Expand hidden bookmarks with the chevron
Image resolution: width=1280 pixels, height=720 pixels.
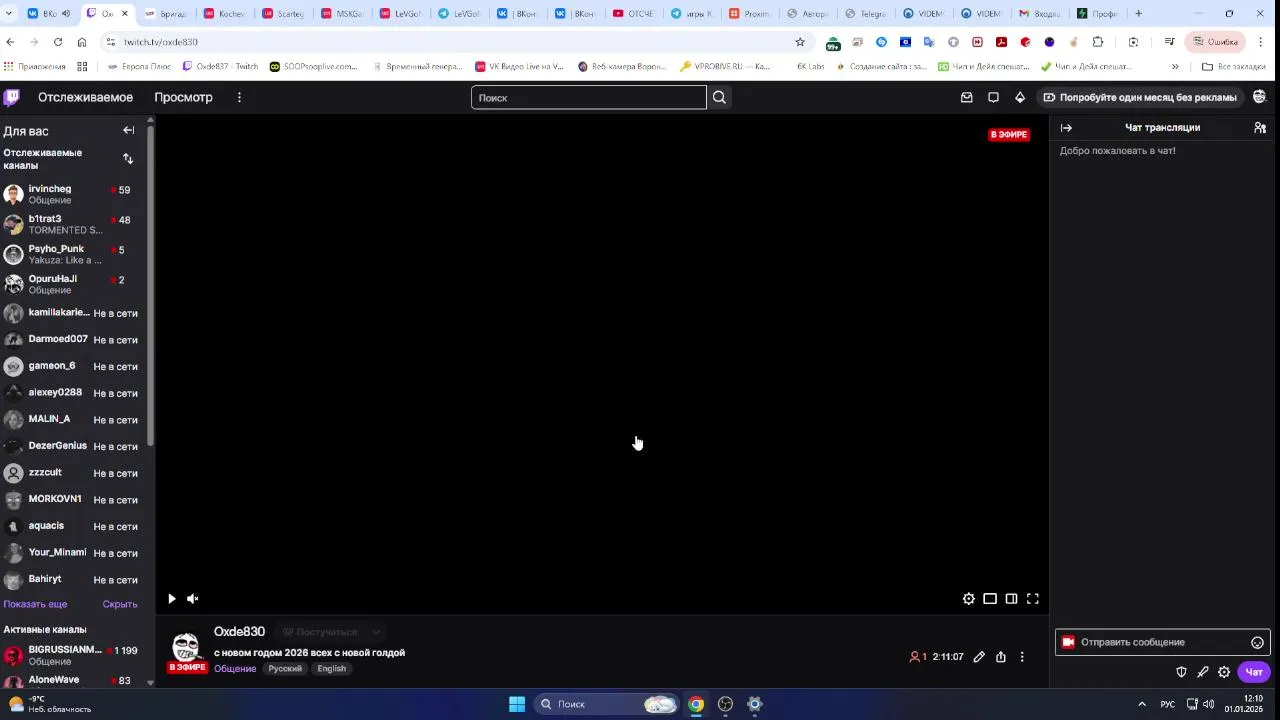tap(1175, 66)
